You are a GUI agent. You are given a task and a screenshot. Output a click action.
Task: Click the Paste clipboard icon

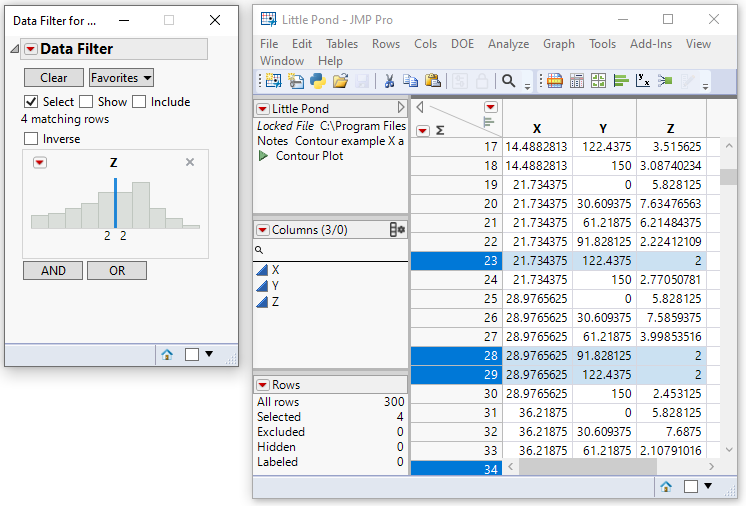click(x=432, y=81)
